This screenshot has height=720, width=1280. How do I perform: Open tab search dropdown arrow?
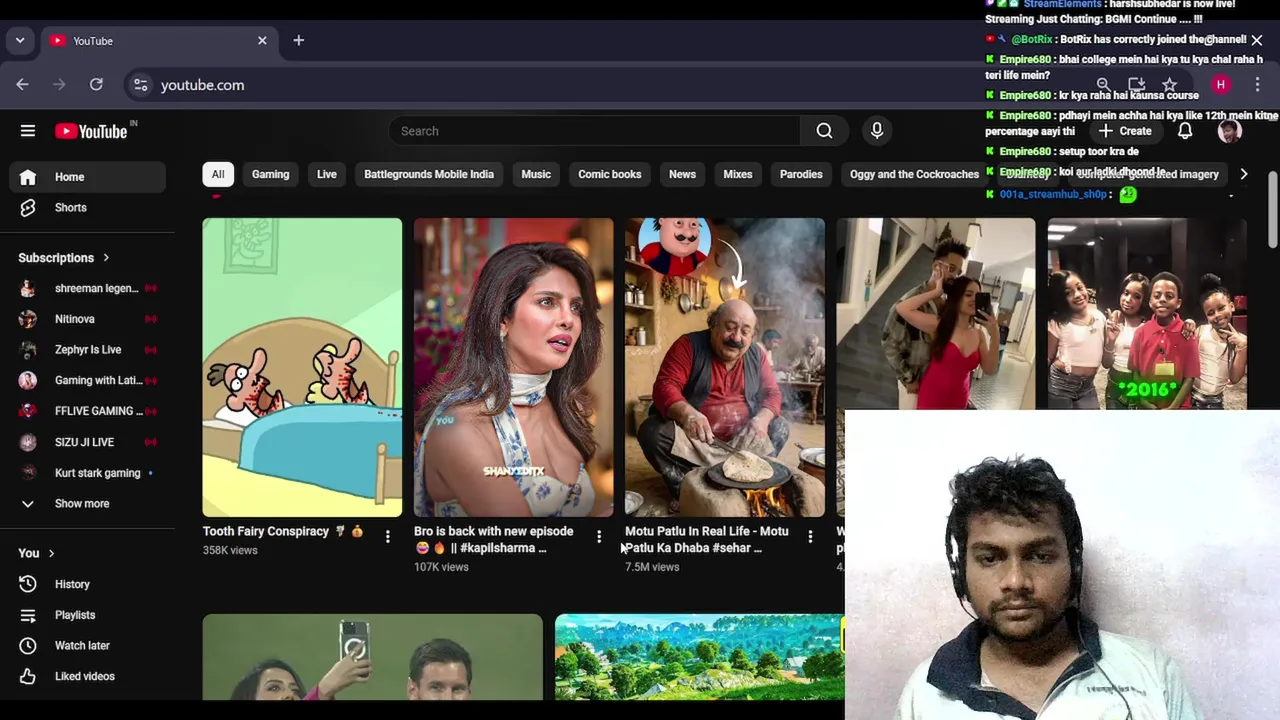point(20,41)
